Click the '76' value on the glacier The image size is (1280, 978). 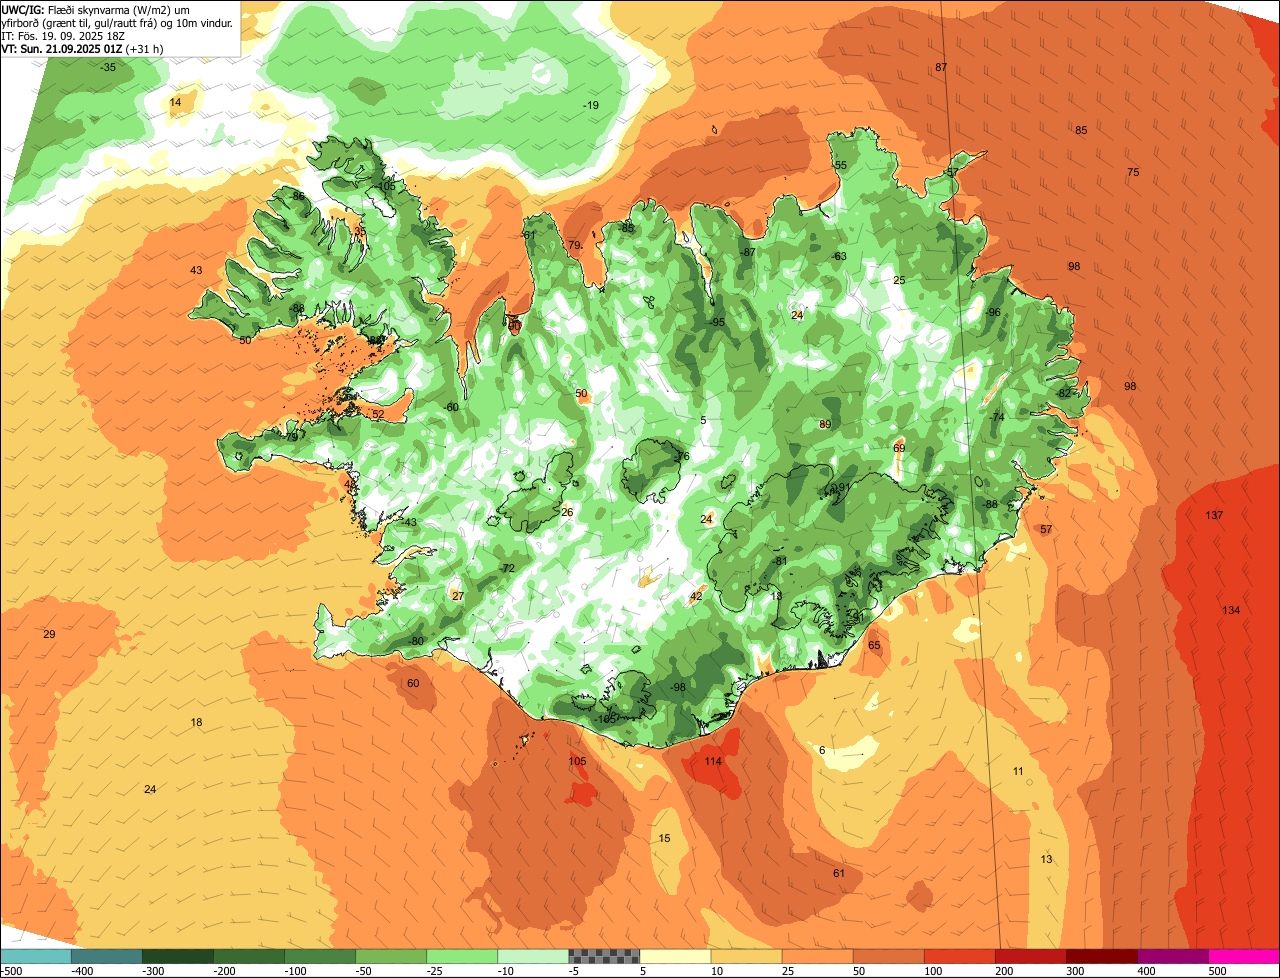point(683,456)
